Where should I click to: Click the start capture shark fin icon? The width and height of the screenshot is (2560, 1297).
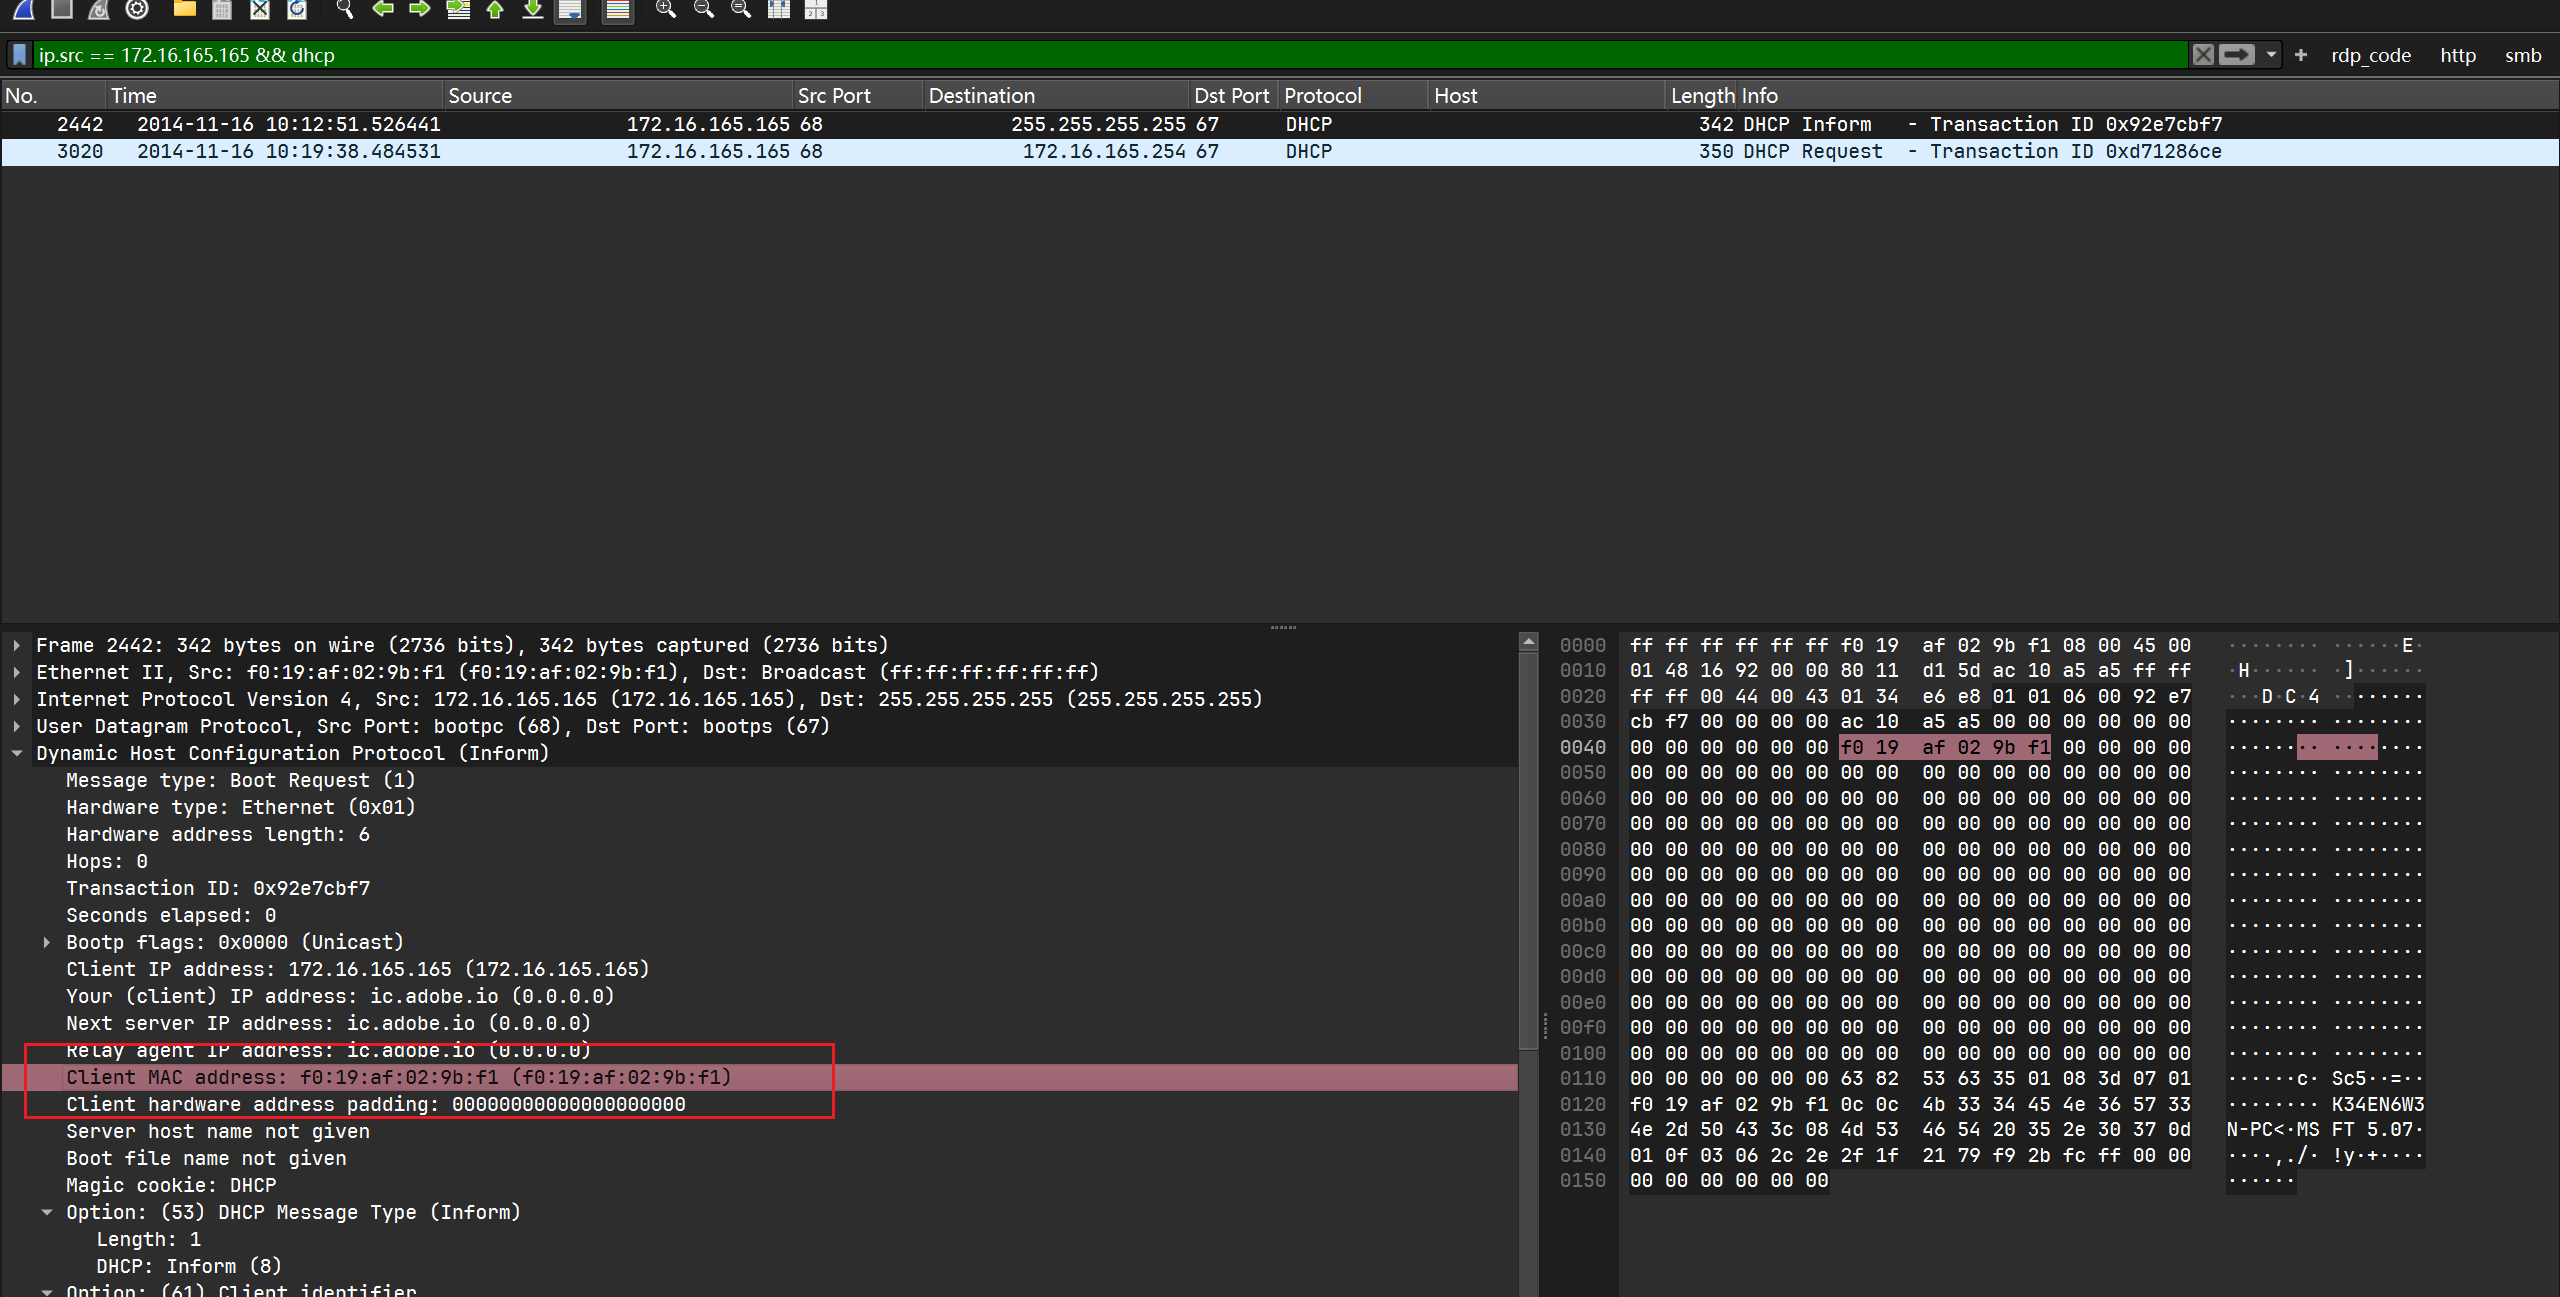coord(24,10)
